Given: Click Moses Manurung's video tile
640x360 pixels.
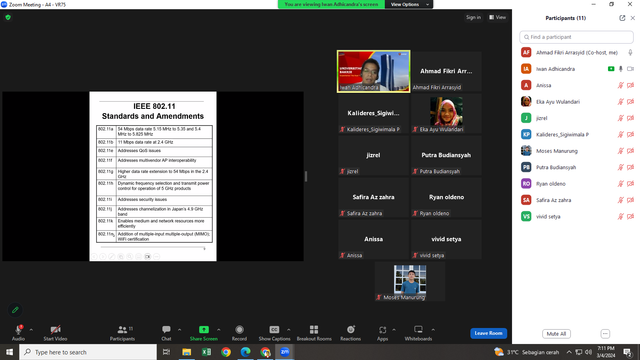Looking at the screenshot, I should [410, 282].
